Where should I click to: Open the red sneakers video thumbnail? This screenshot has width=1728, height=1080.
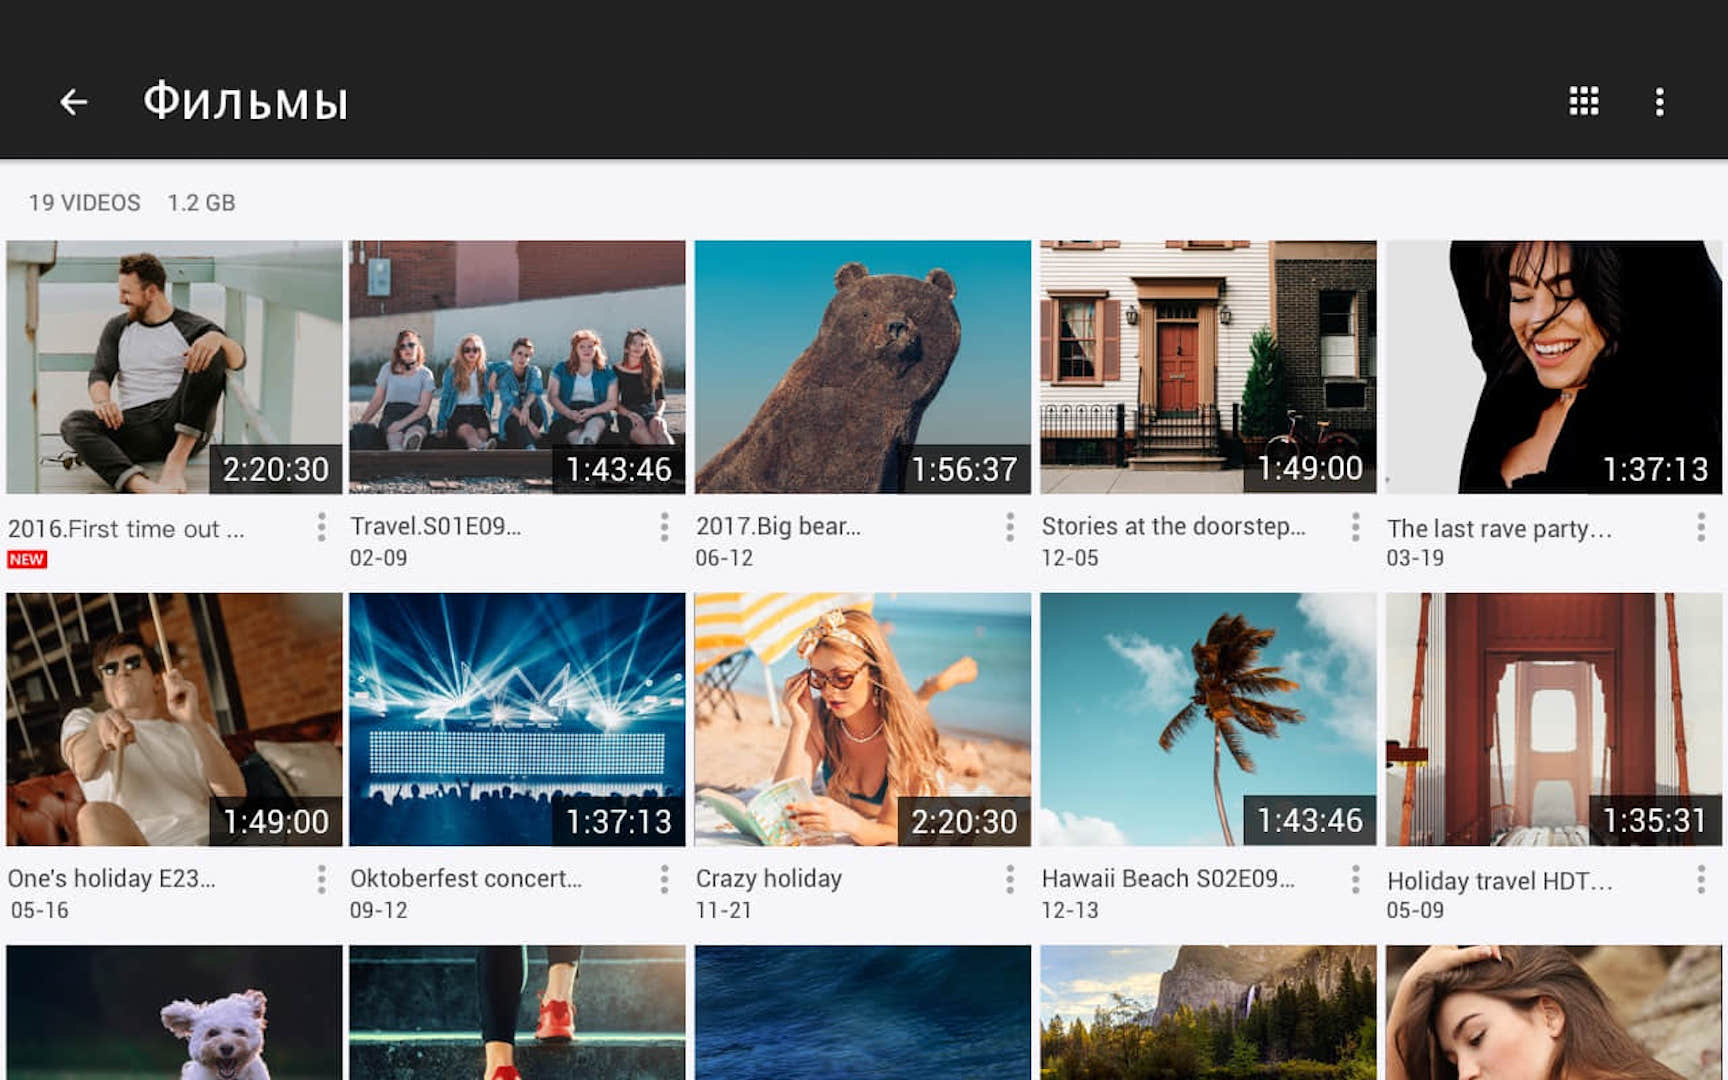[517, 1013]
